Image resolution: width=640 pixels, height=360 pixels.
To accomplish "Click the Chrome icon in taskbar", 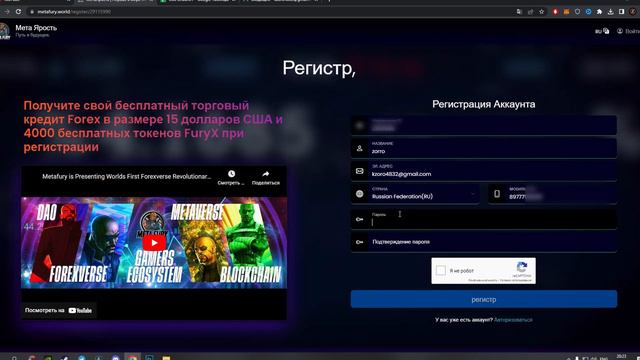I will click(x=132, y=357).
